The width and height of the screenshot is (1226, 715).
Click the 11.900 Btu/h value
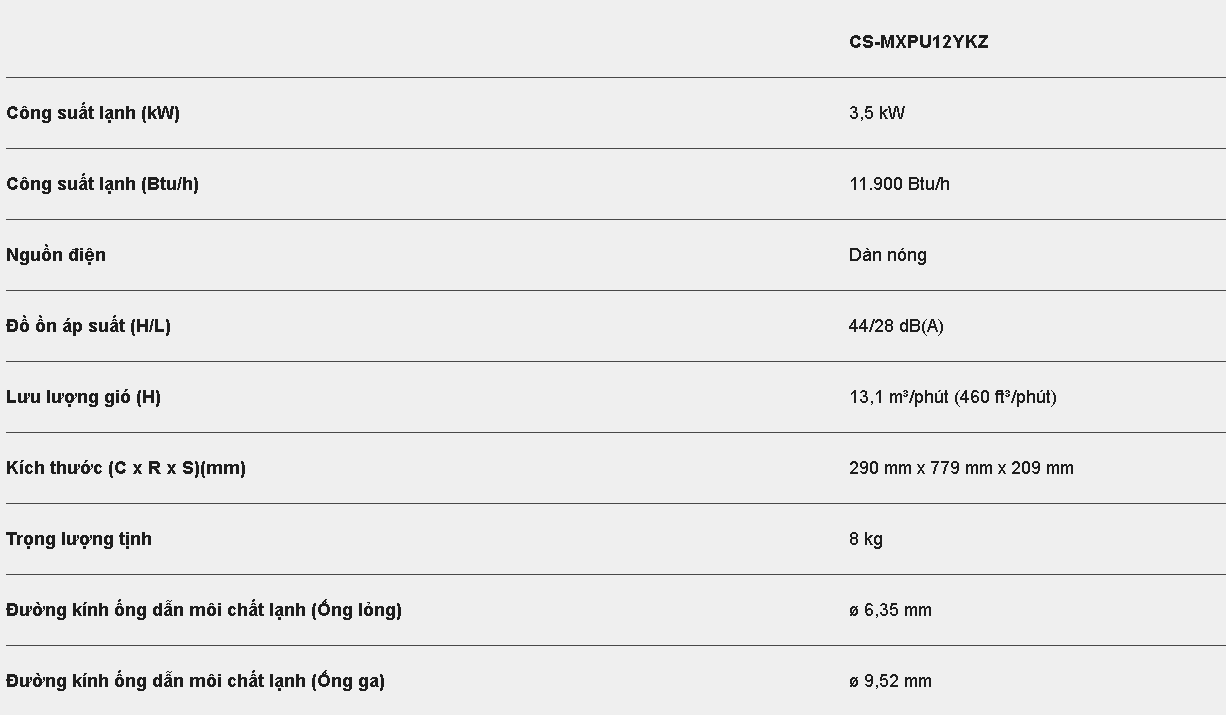pos(899,184)
